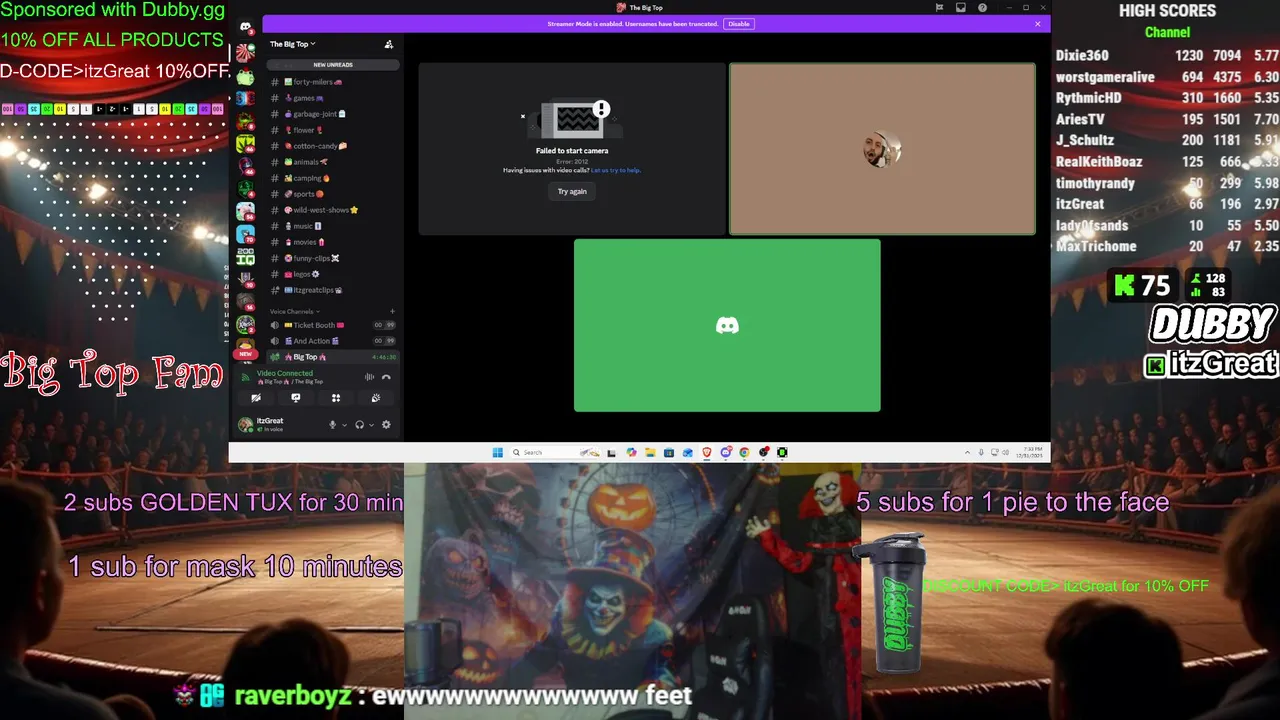Open taskbar clock showing 7:33 PM
Viewport: 1280px width, 720px height.
click(x=1028, y=452)
